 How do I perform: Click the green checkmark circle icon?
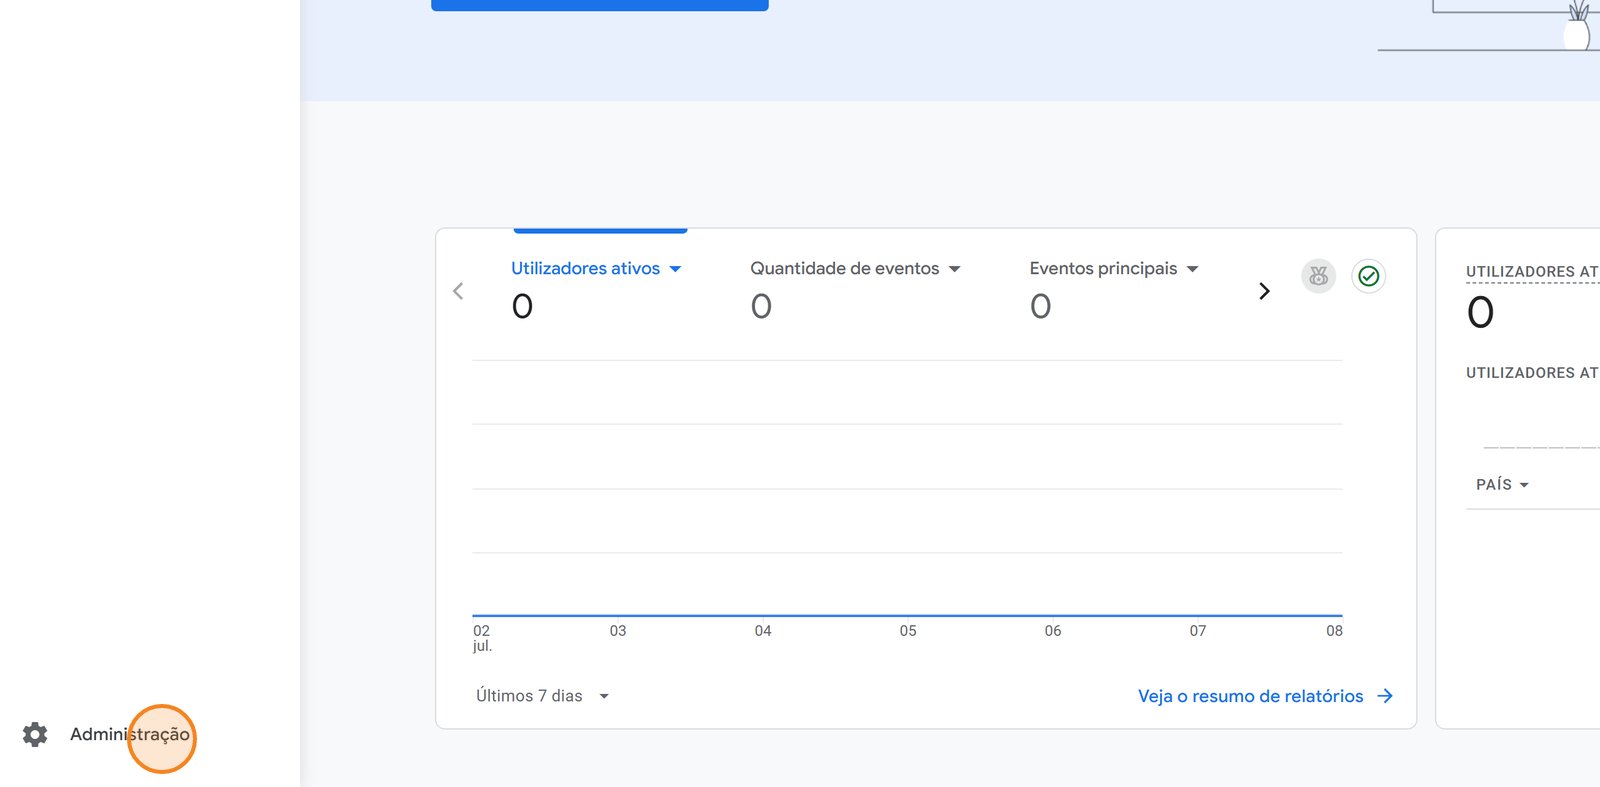point(1368,276)
